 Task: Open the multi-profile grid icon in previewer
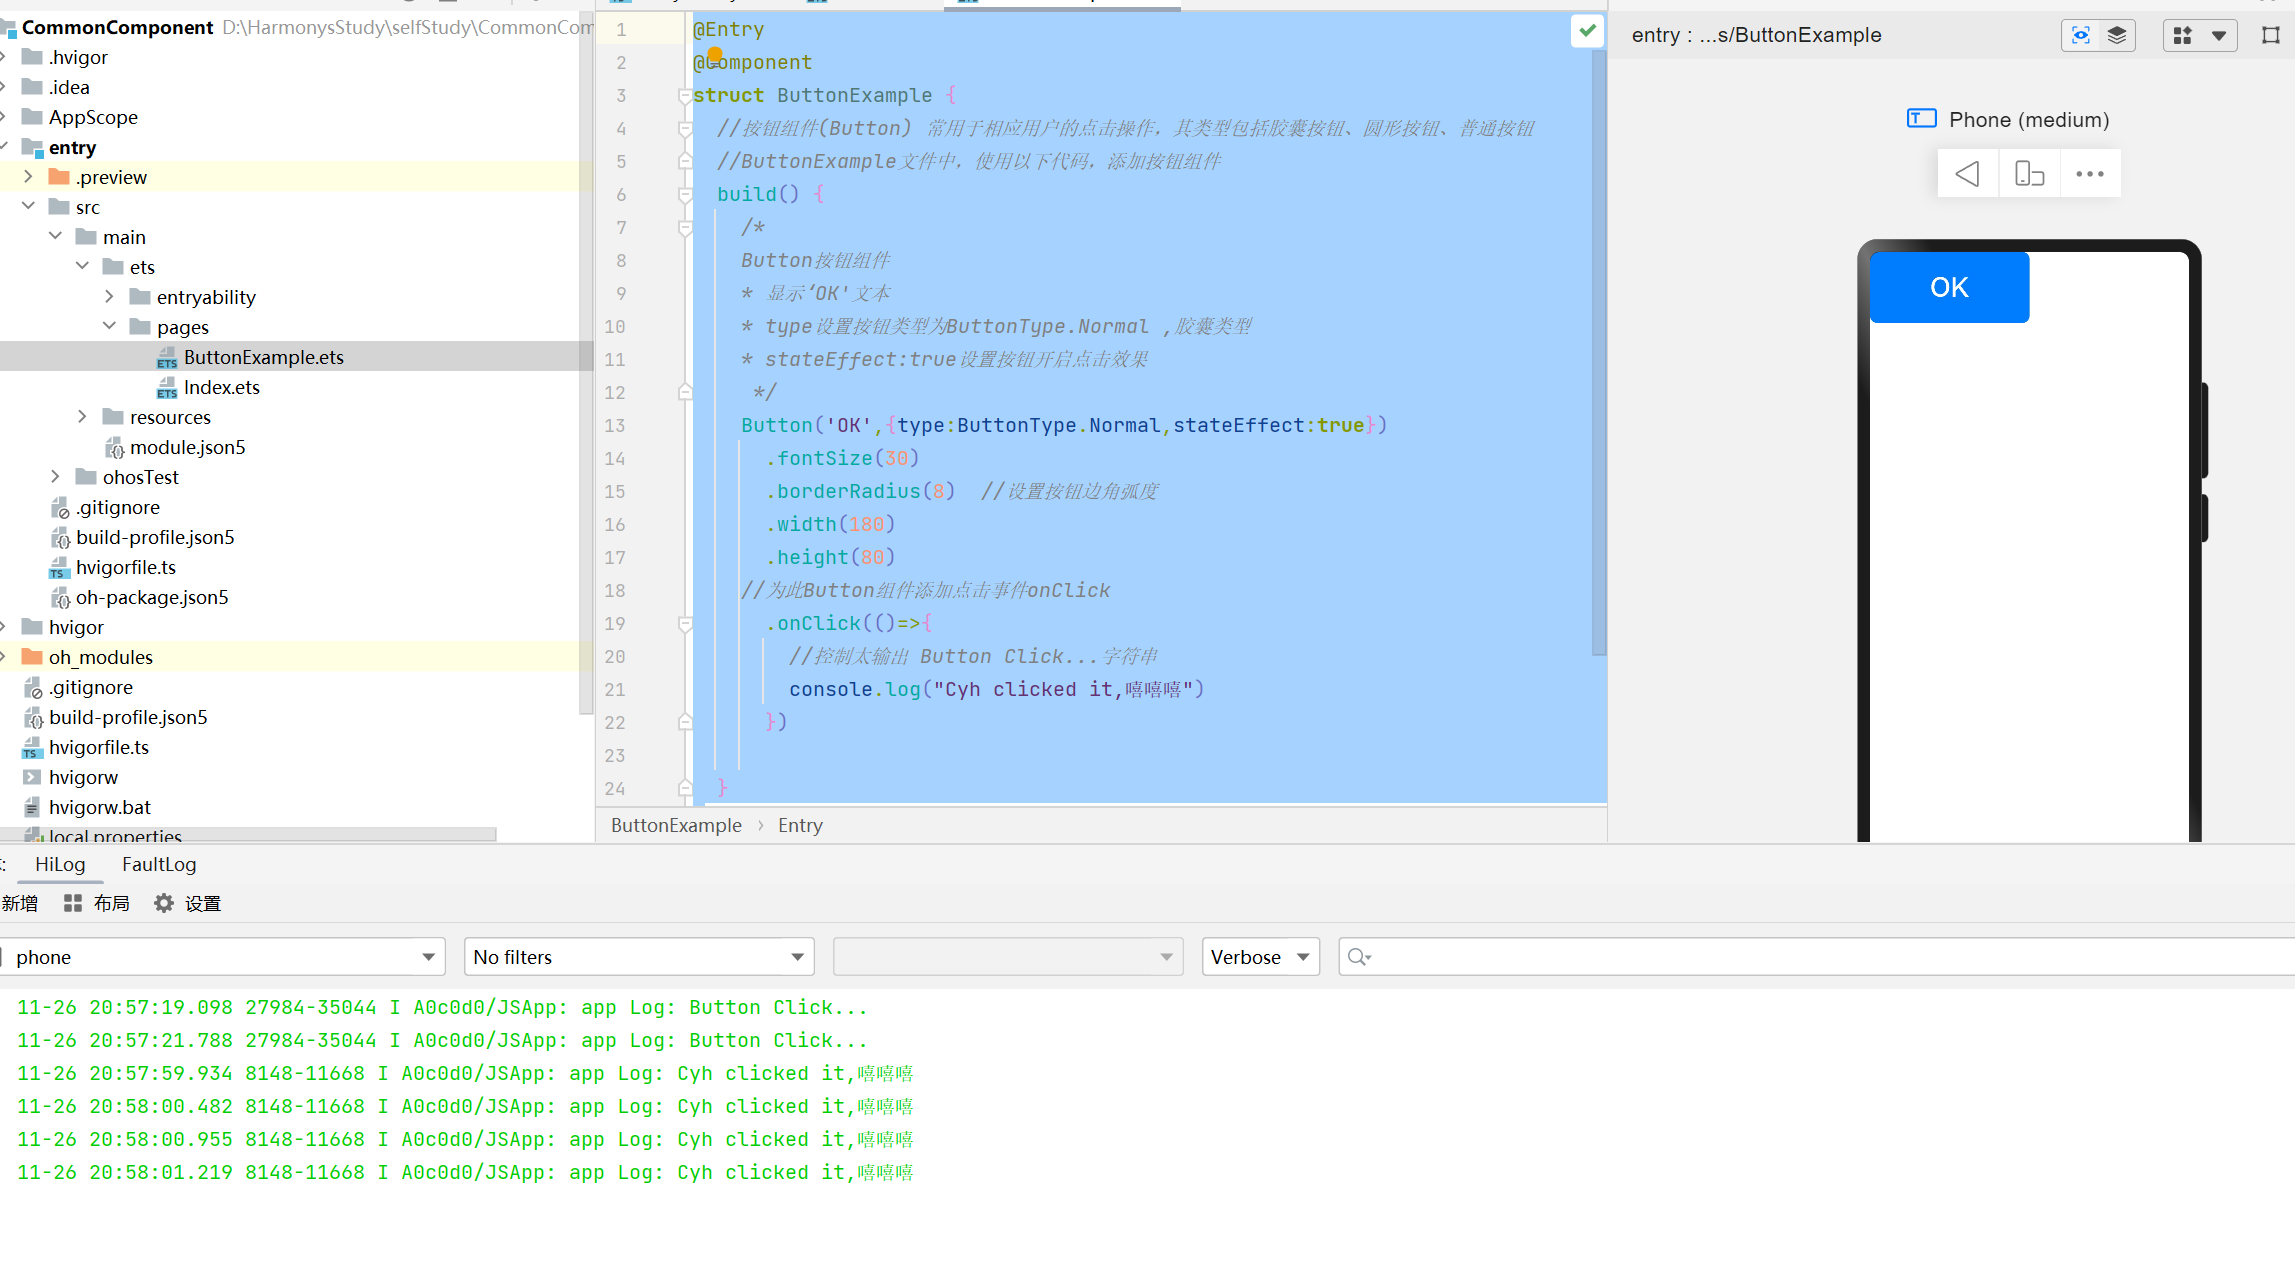[x=2183, y=35]
